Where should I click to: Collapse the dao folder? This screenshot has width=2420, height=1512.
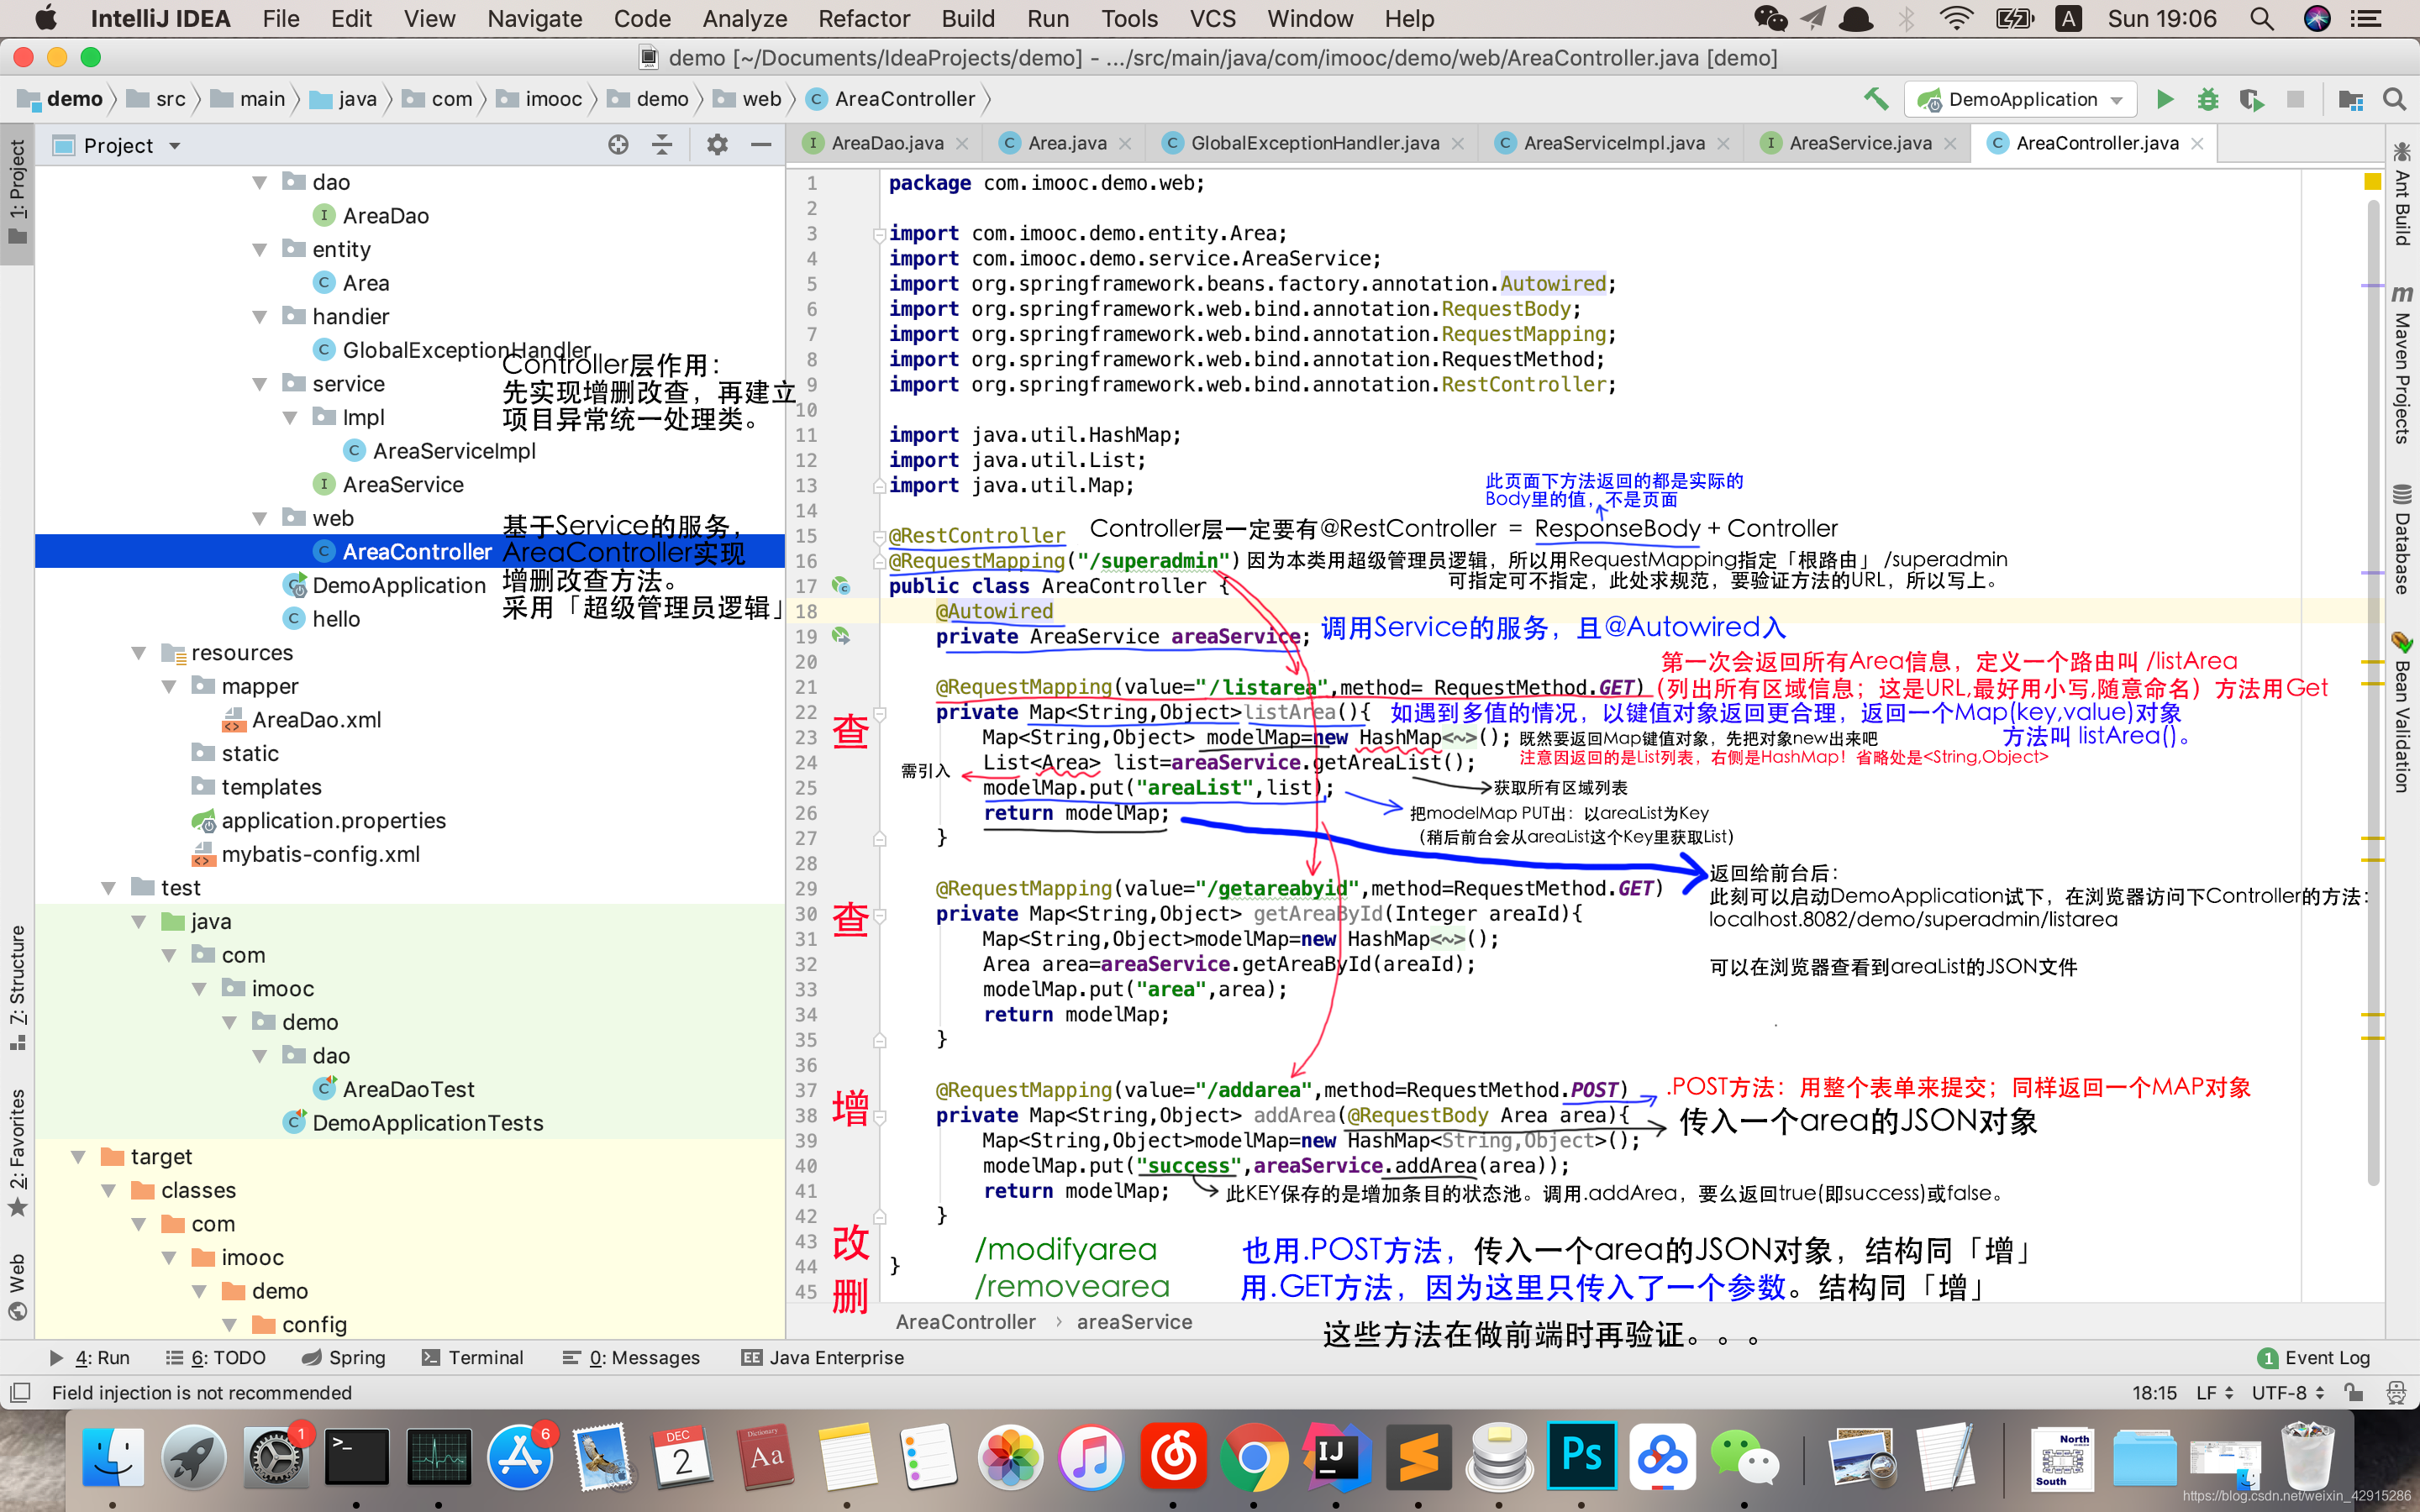tap(260, 182)
